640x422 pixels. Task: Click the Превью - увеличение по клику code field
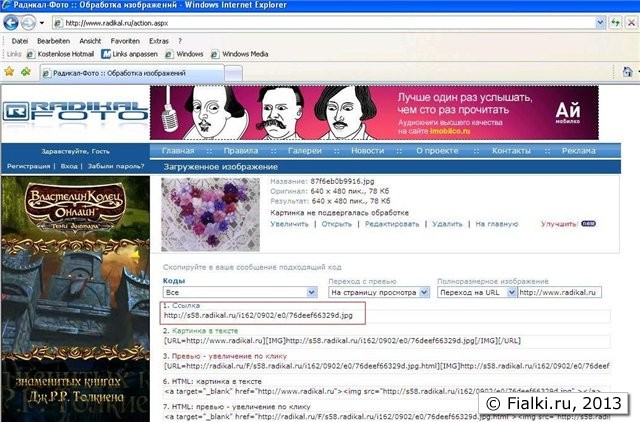pos(387,366)
